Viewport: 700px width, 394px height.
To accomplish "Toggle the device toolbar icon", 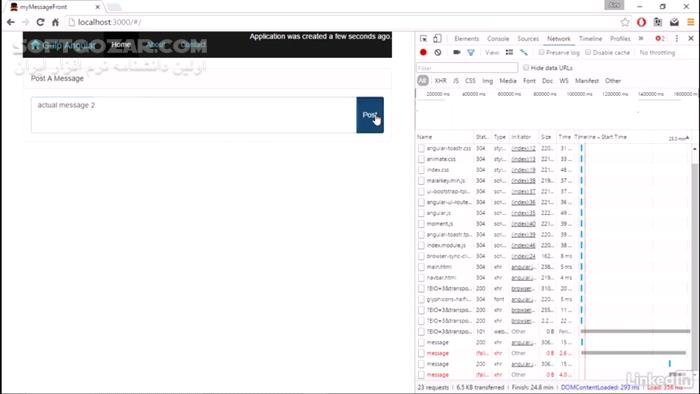I will [x=437, y=39].
